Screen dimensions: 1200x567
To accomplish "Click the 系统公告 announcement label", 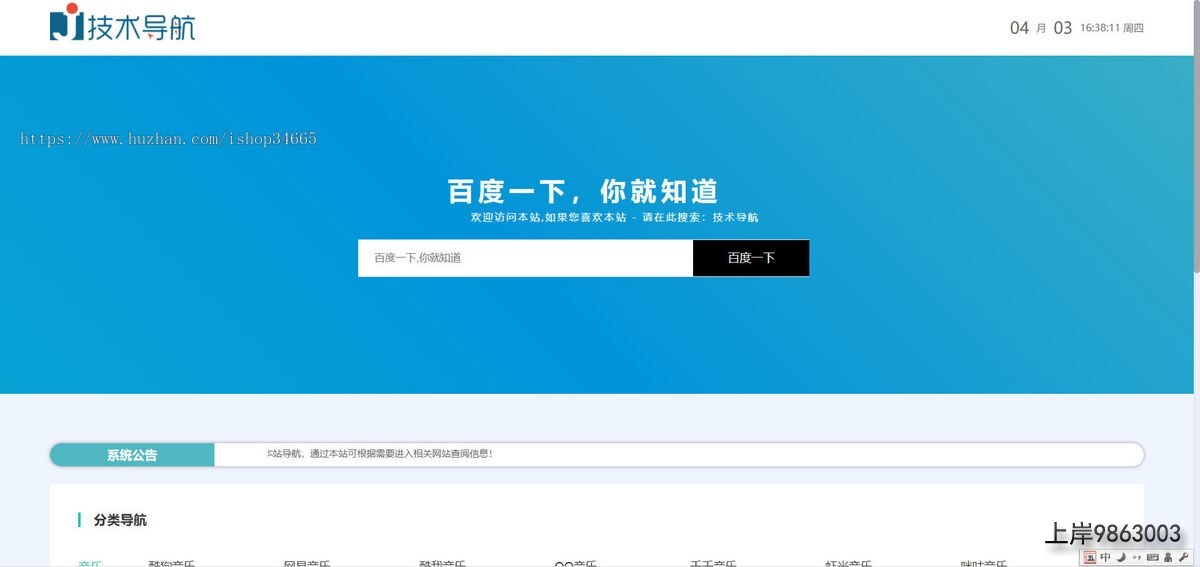I will point(132,455).
